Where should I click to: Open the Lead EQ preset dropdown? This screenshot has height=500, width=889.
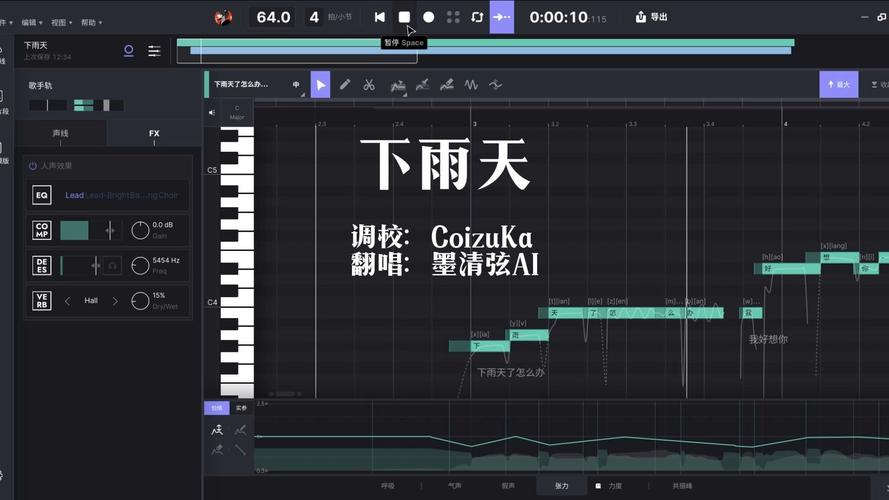121,195
